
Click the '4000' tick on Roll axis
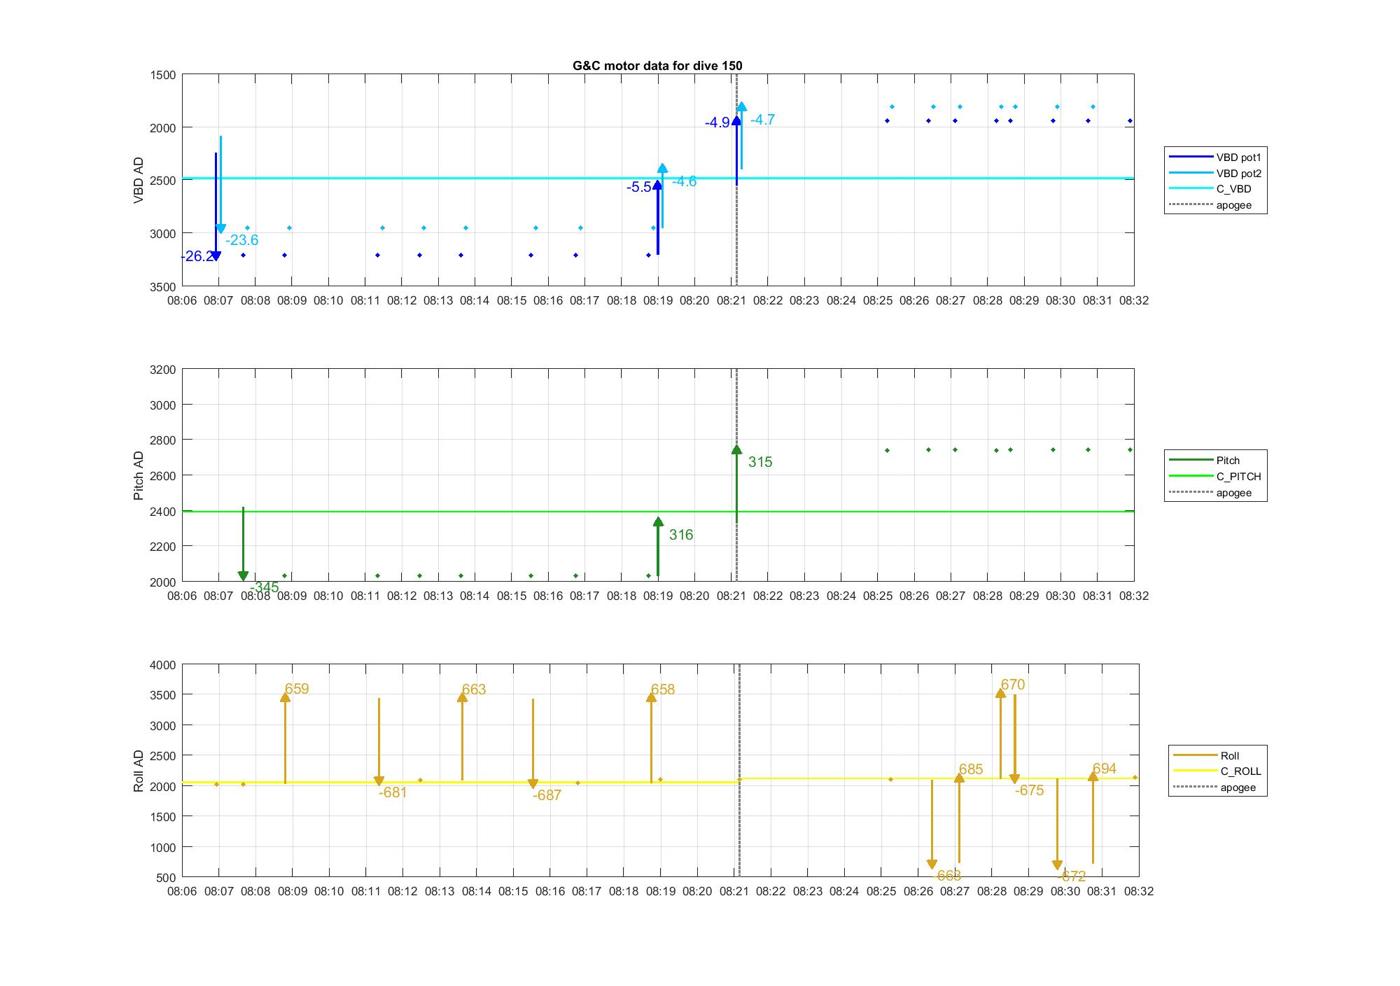pyautogui.click(x=163, y=665)
